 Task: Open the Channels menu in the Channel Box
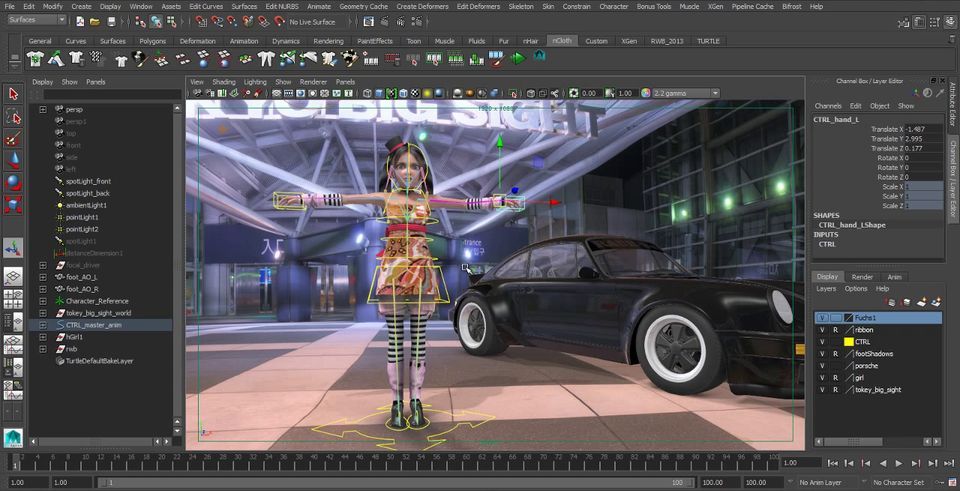point(828,106)
